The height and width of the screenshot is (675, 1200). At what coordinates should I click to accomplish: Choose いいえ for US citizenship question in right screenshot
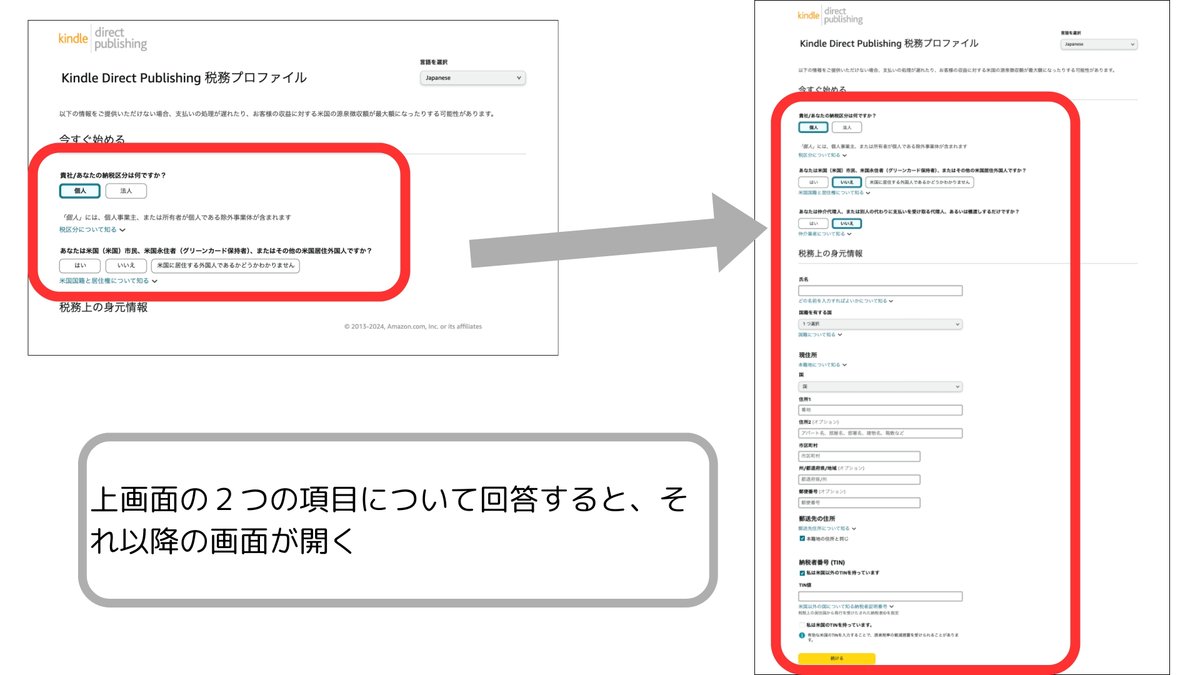pos(846,182)
